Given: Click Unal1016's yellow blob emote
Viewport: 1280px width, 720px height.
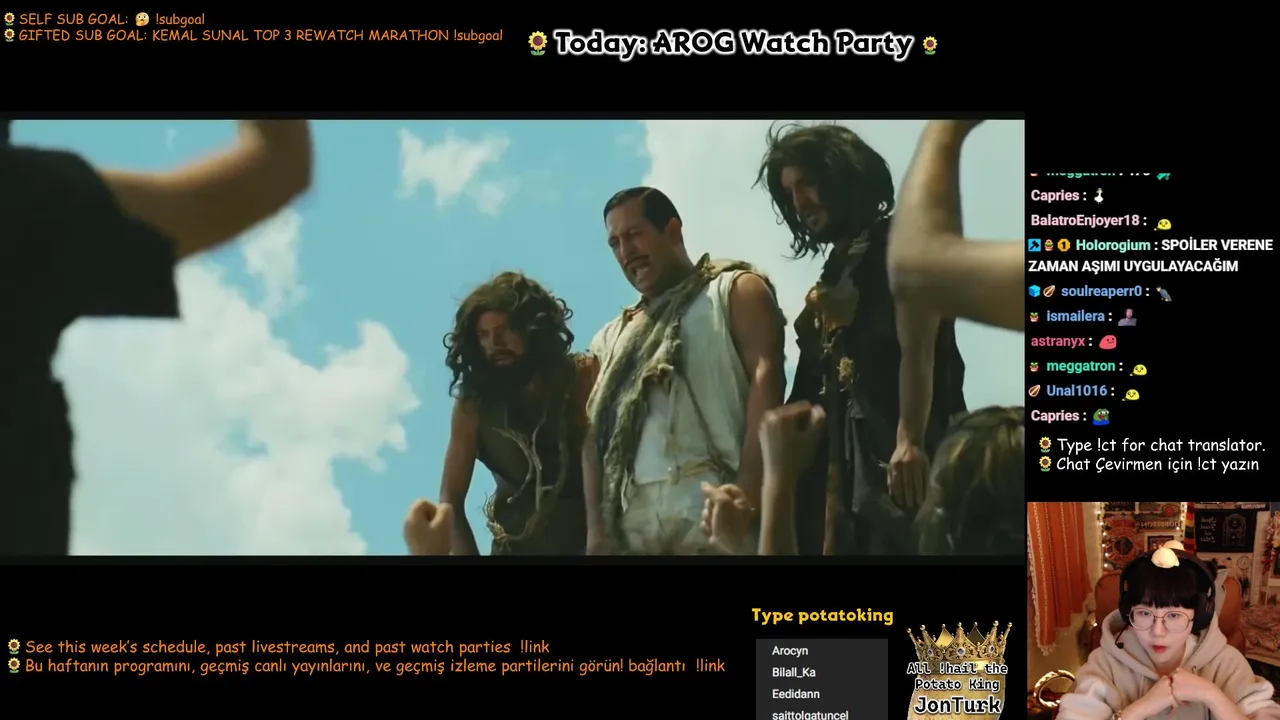Looking at the screenshot, I should point(1130,393).
